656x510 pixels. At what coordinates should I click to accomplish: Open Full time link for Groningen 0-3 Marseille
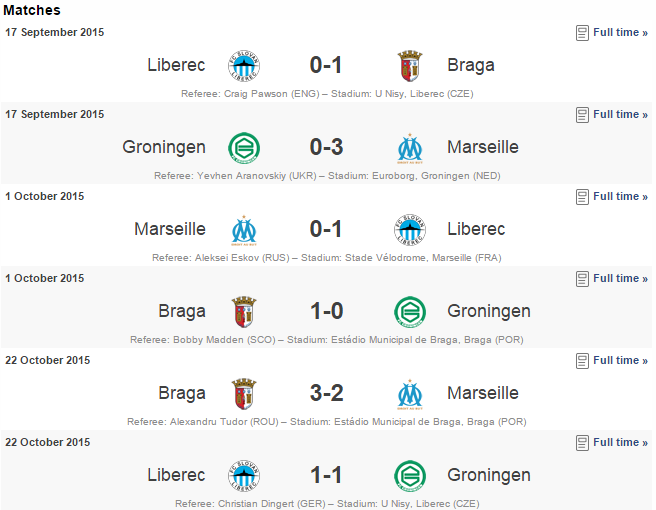(620, 114)
